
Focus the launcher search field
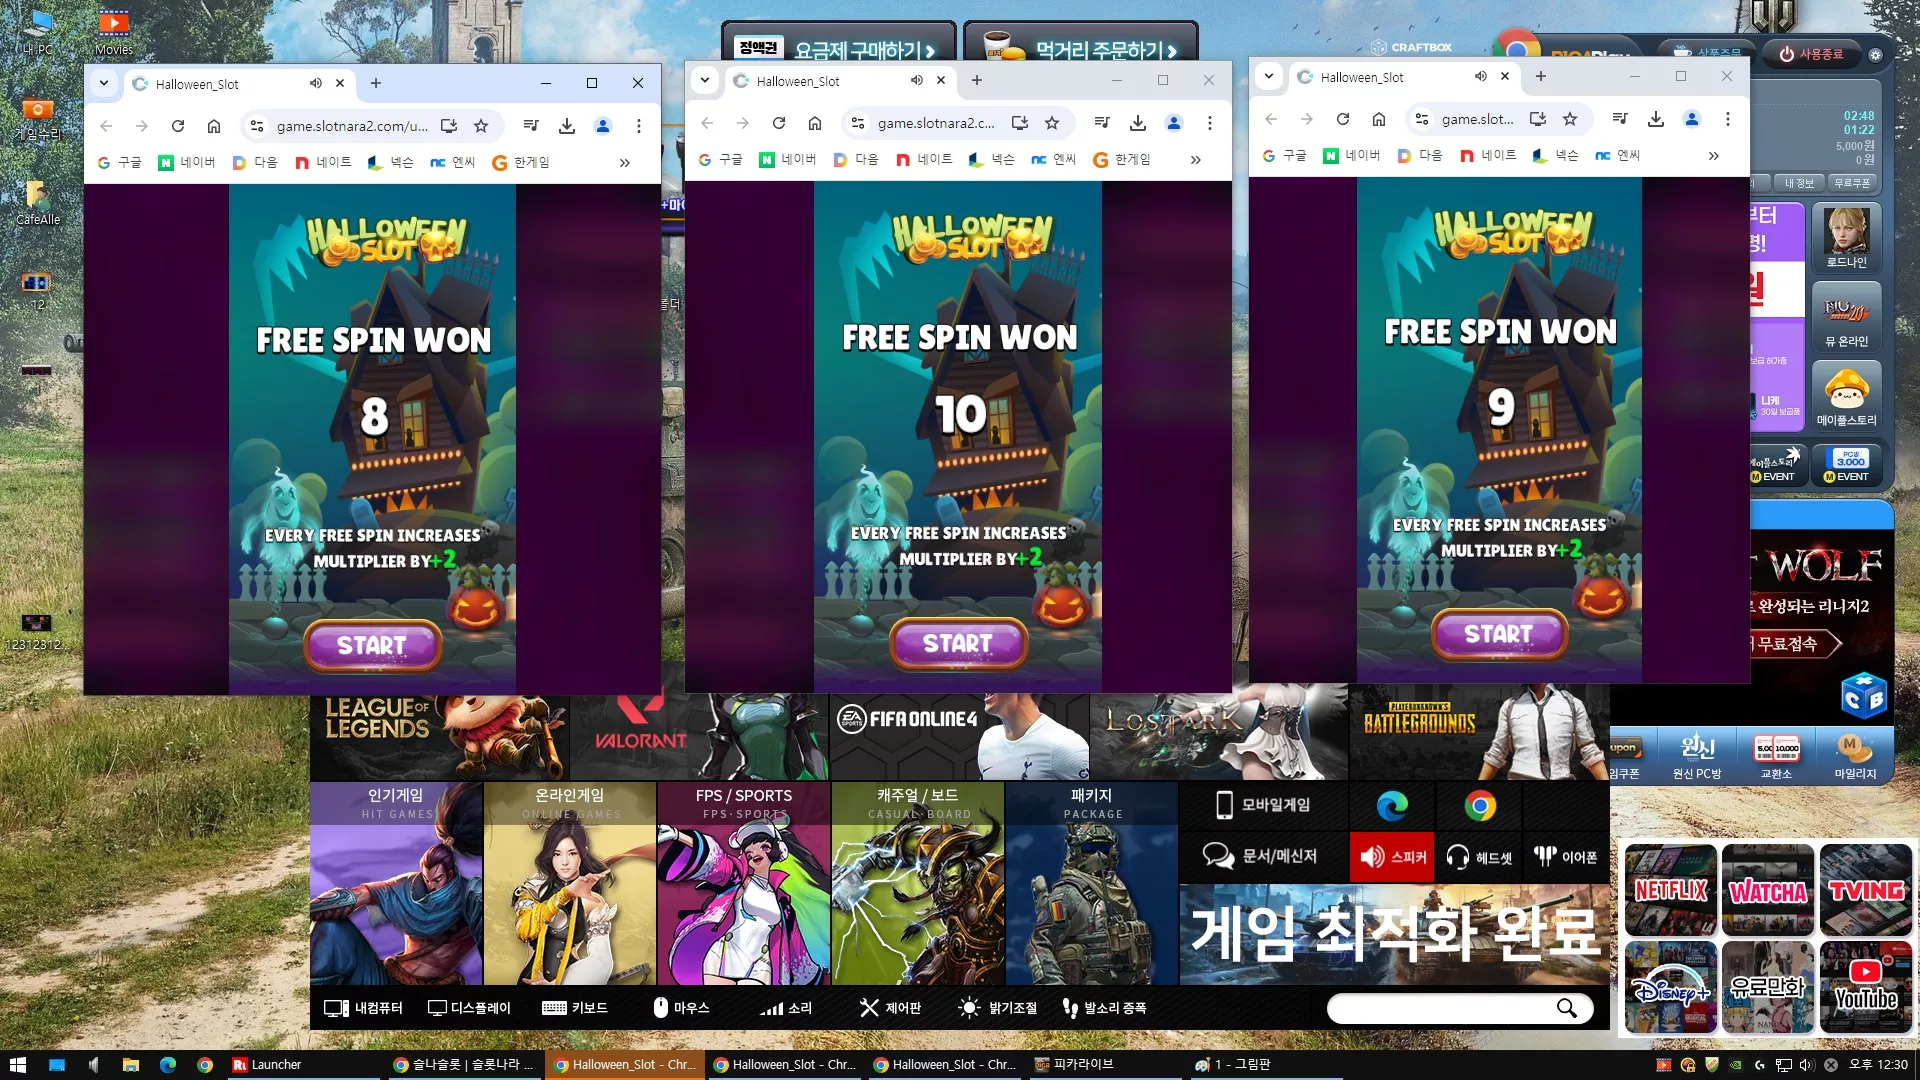click(x=1459, y=1008)
